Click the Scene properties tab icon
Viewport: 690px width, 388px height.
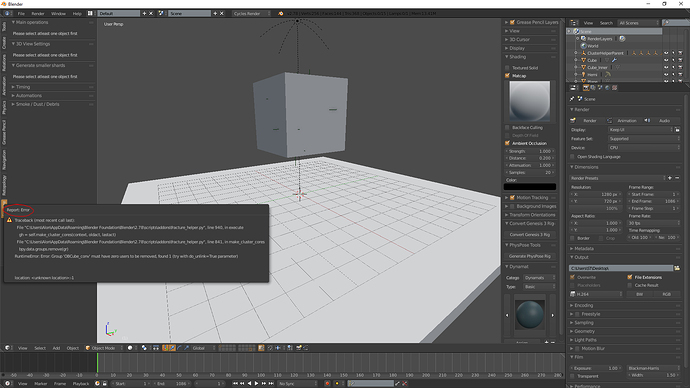pos(600,88)
